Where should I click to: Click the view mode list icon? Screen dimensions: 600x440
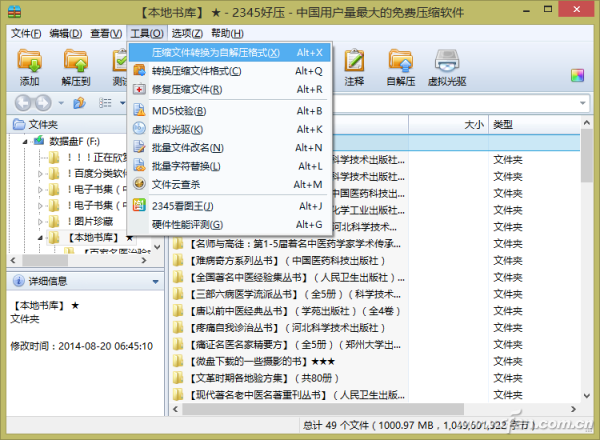click(105, 103)
